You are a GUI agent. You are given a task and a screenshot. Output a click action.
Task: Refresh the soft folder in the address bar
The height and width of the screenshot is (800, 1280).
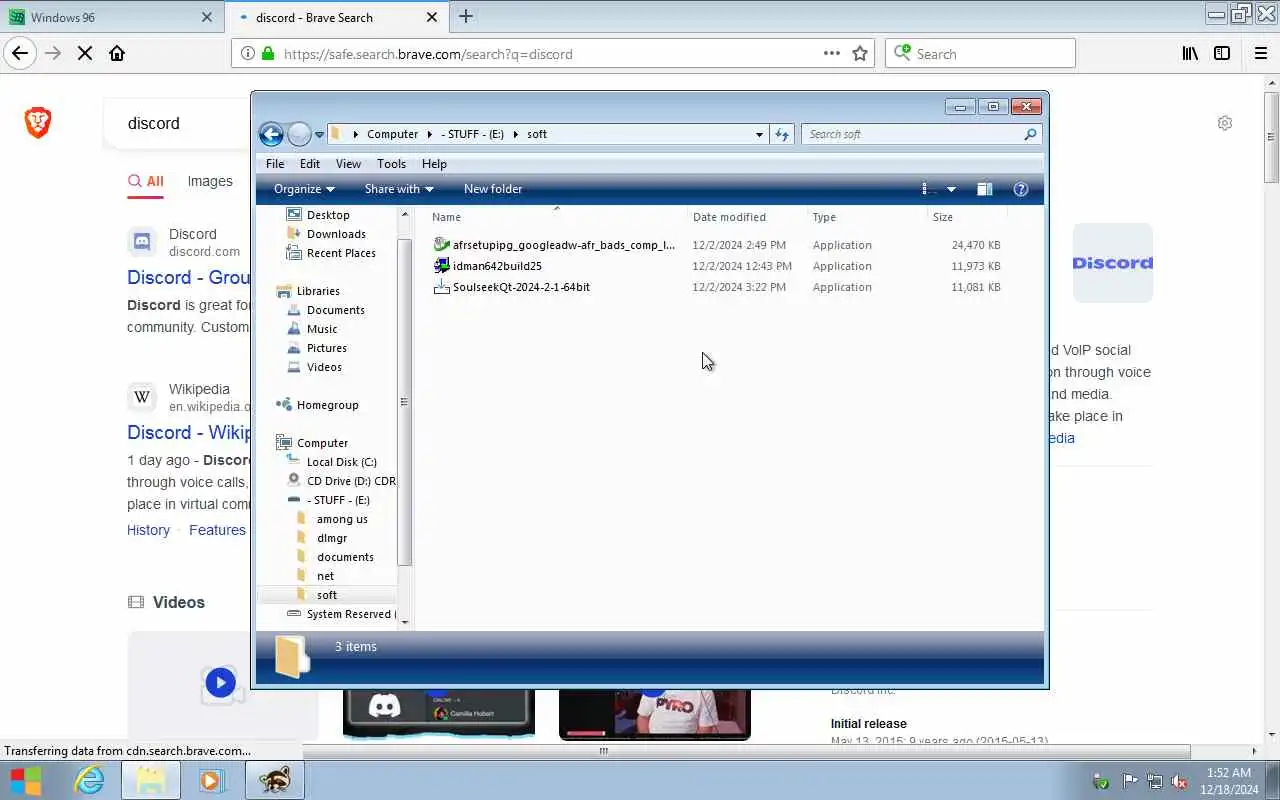782,134
